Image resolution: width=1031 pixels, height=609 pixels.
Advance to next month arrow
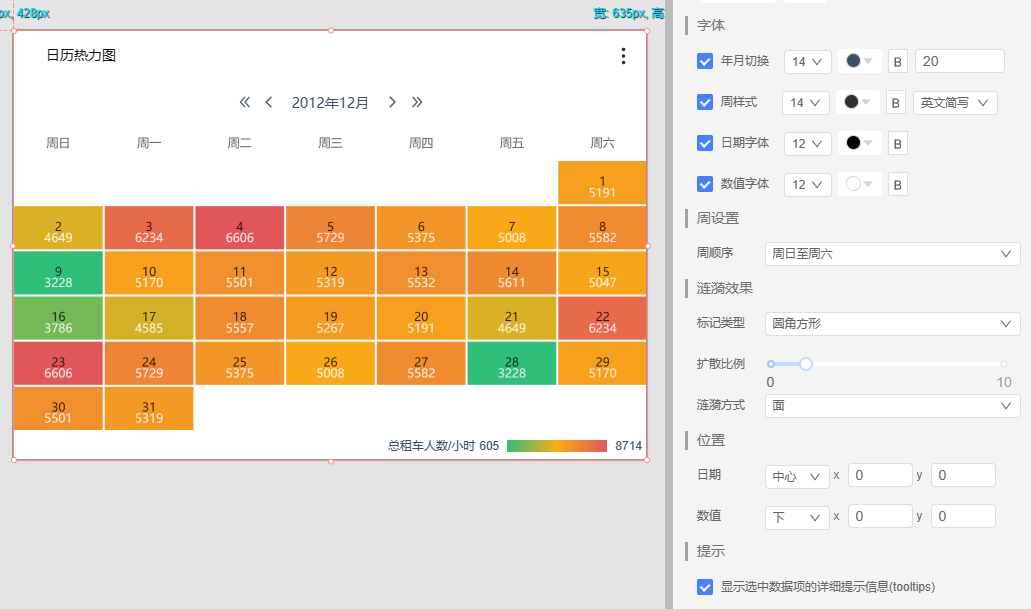392,102
